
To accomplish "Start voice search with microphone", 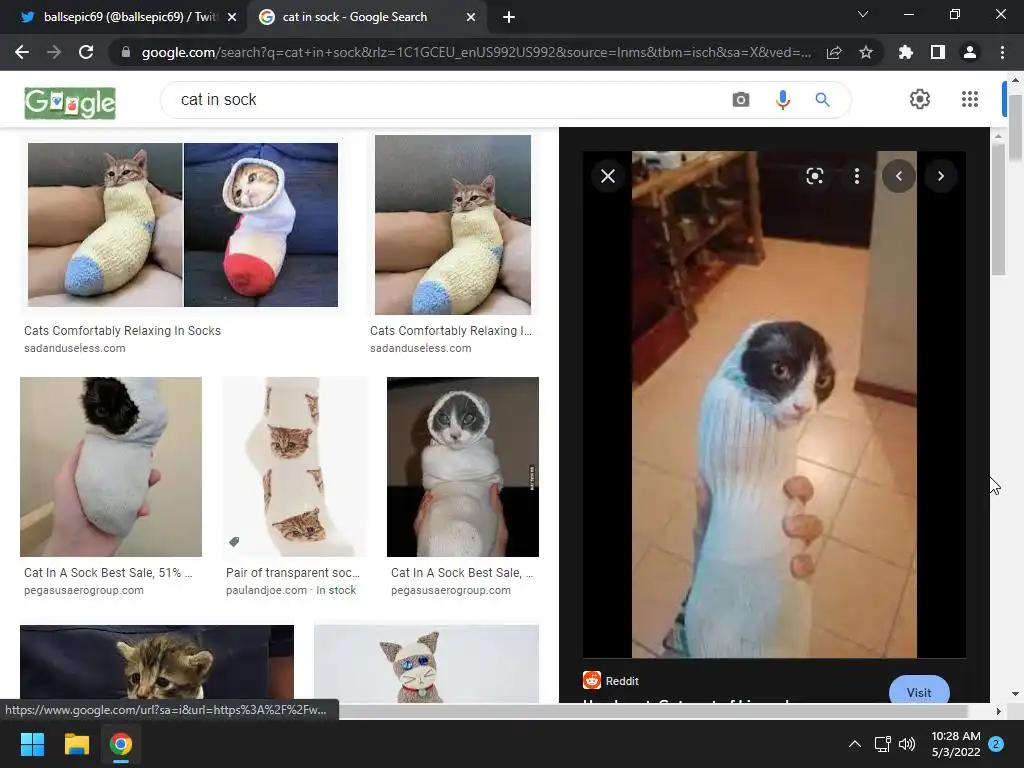I will tap(782, 100).
